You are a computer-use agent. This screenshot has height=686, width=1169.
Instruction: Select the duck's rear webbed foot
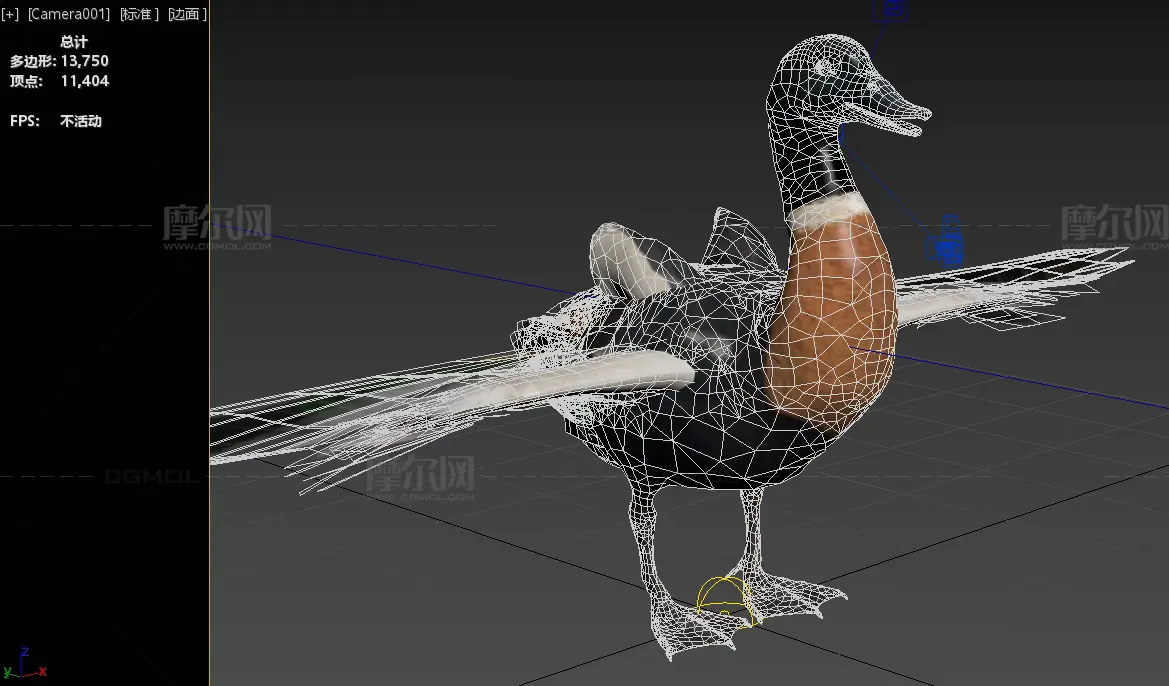click(799, 594)
